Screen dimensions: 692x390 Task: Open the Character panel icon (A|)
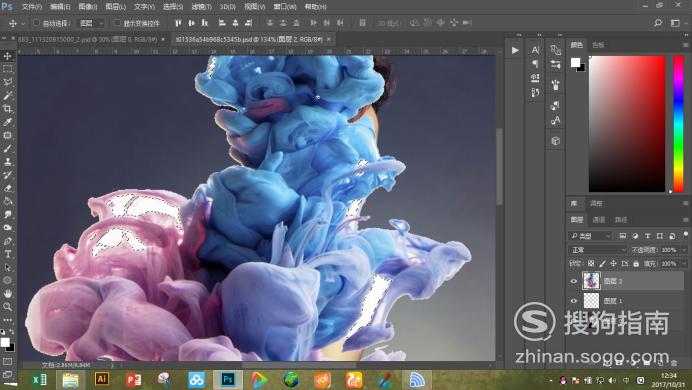(535, 50)
